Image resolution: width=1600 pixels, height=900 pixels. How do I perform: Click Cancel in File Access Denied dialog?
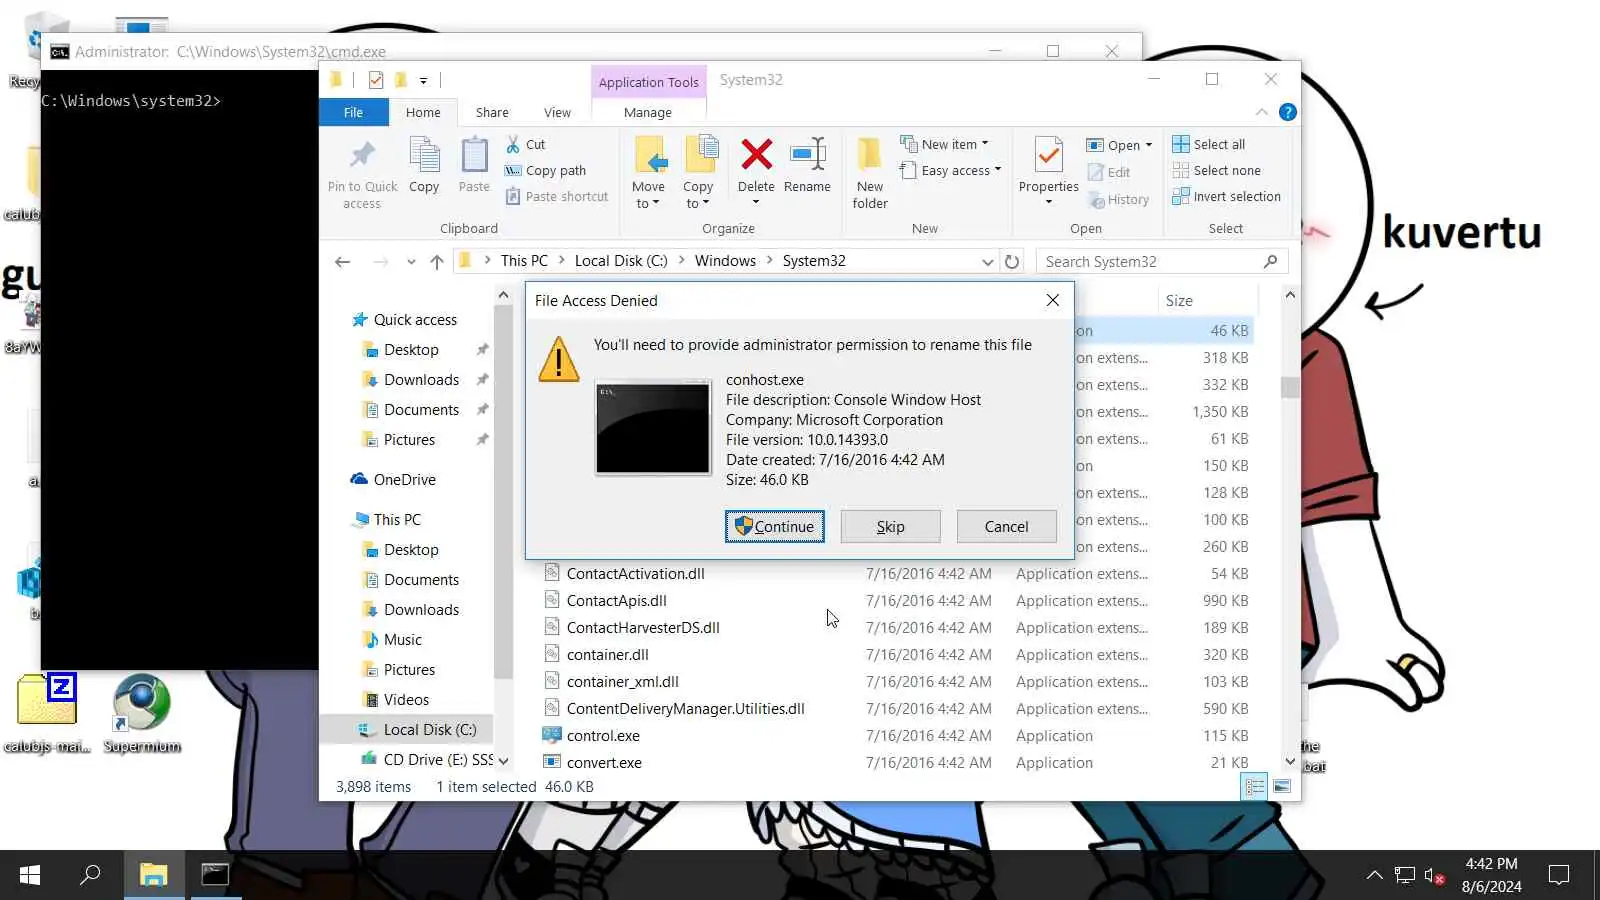pos(1006,527)
